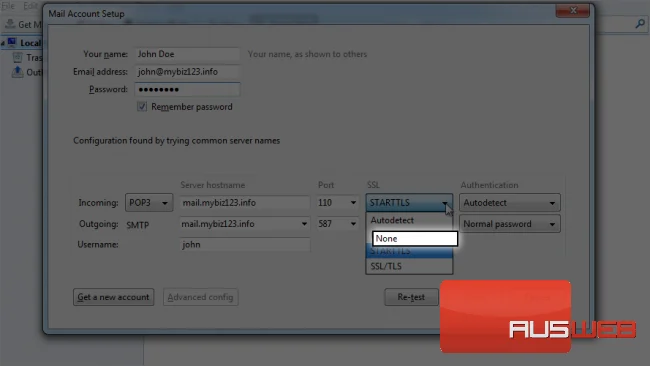Expand the outgoing port 587 dropdown
The image size is (650, 366).
pyautogui.click(x=353, y=224)
